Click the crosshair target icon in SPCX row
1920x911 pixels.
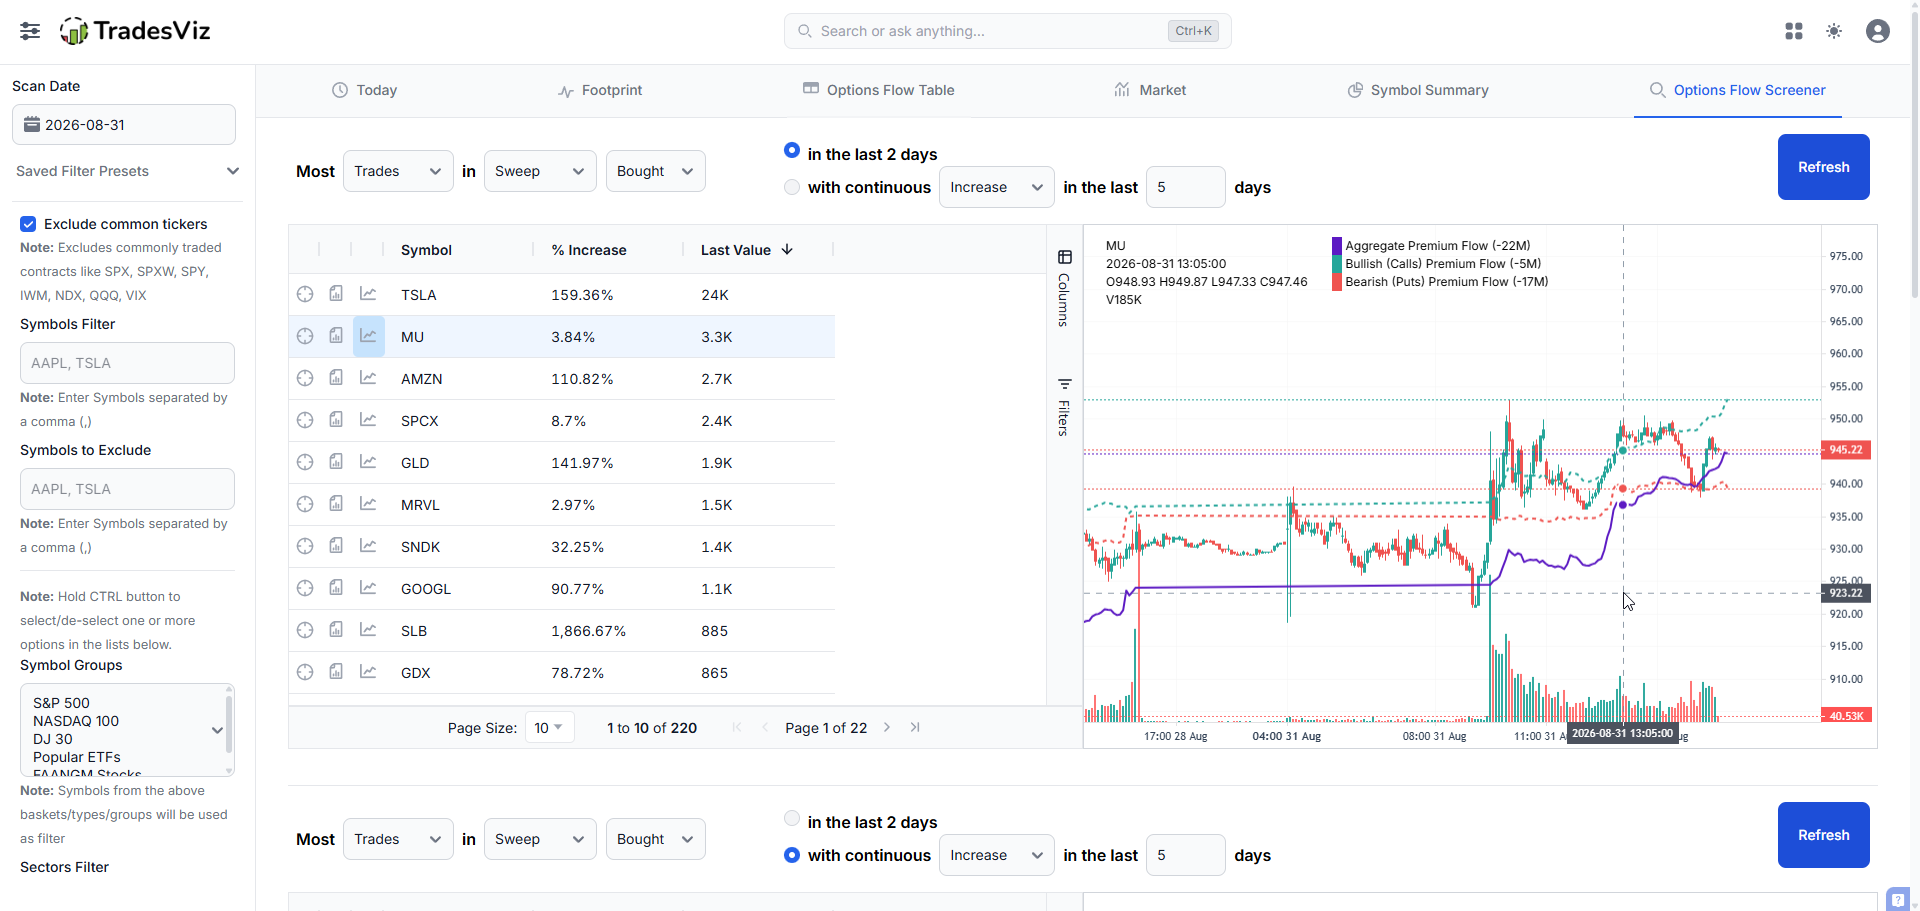pyautogui.click(x=305, y=420)
